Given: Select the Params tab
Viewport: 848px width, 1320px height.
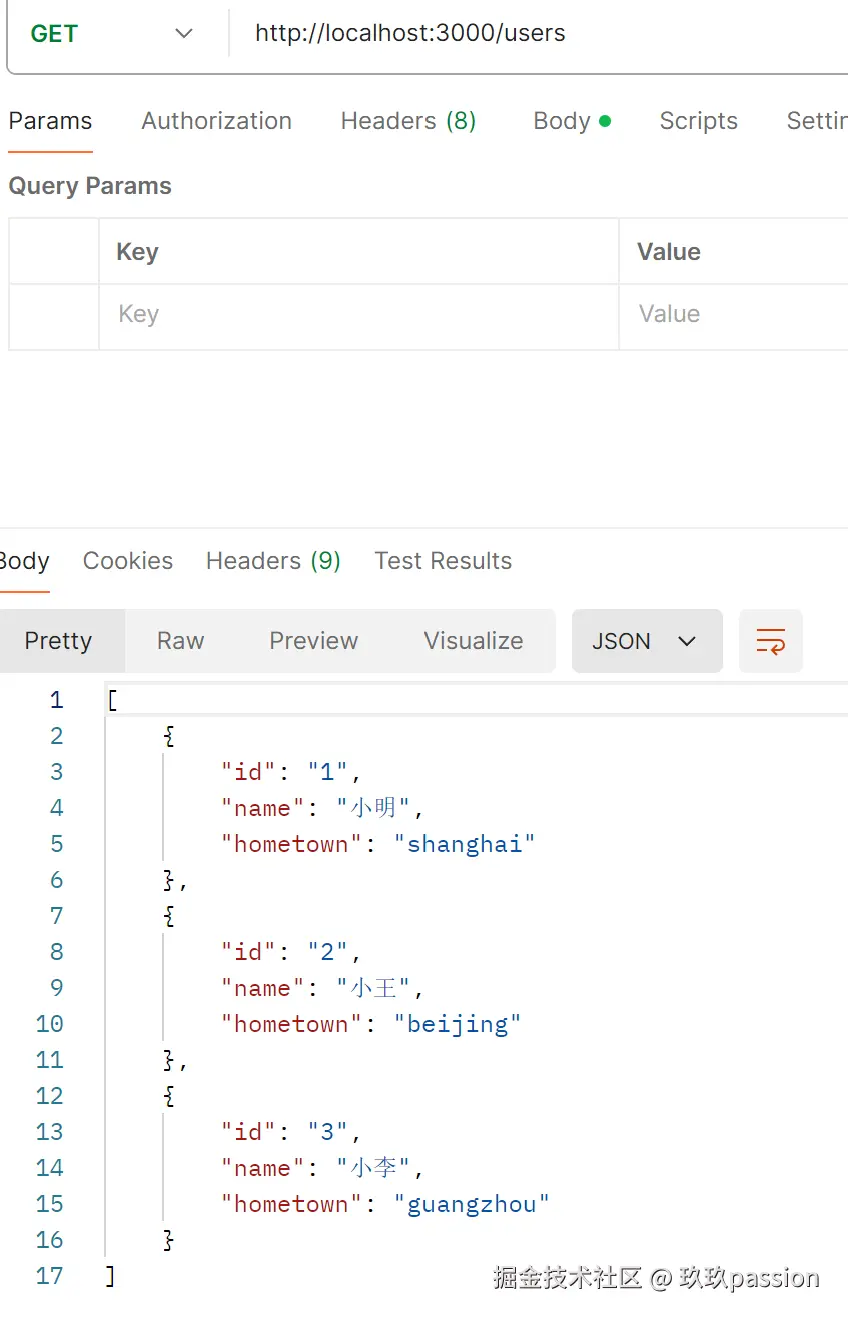Looking at the screenshot, I should click(50, 121).
